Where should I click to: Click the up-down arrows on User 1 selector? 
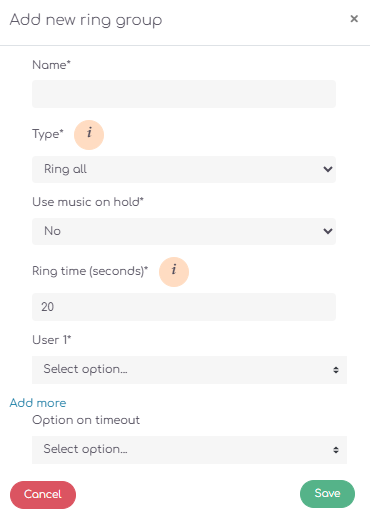tap(336, 370)
